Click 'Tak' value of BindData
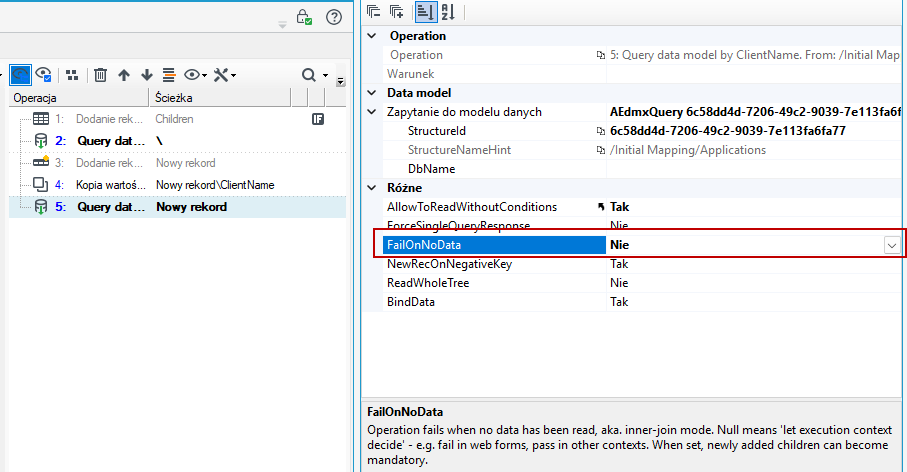This screenshot has height=472, width=907. pos(619,302)
